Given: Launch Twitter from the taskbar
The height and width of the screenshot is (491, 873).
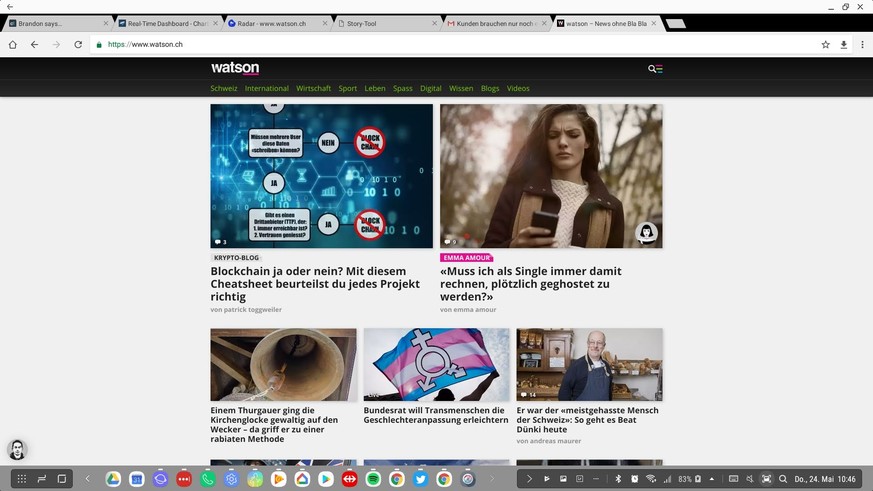Looking at the screenshot, I should pyautogui.click(x=420, y=479).
